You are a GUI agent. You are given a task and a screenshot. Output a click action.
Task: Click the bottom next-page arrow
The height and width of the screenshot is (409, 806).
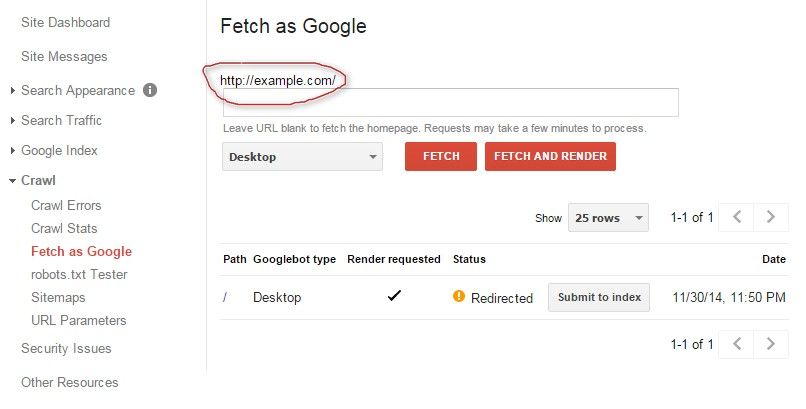(770, 344)
